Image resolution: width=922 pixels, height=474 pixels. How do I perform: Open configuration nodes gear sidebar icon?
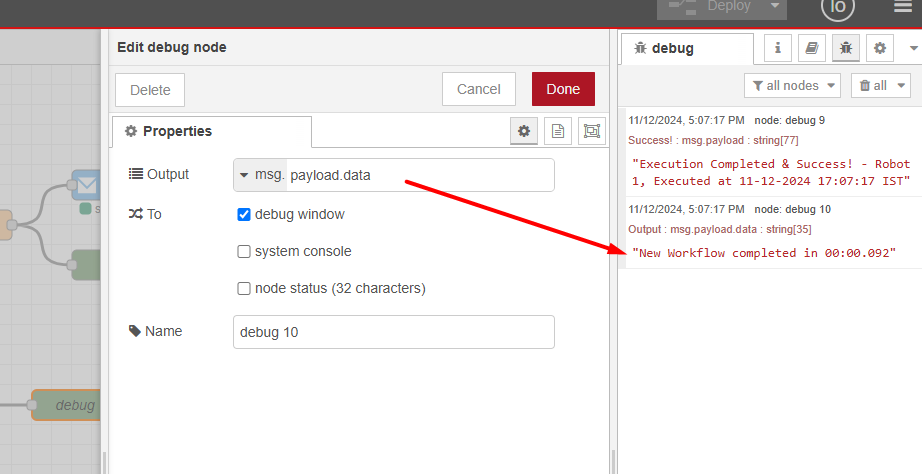pyautogui.click(x=880, y=48)
